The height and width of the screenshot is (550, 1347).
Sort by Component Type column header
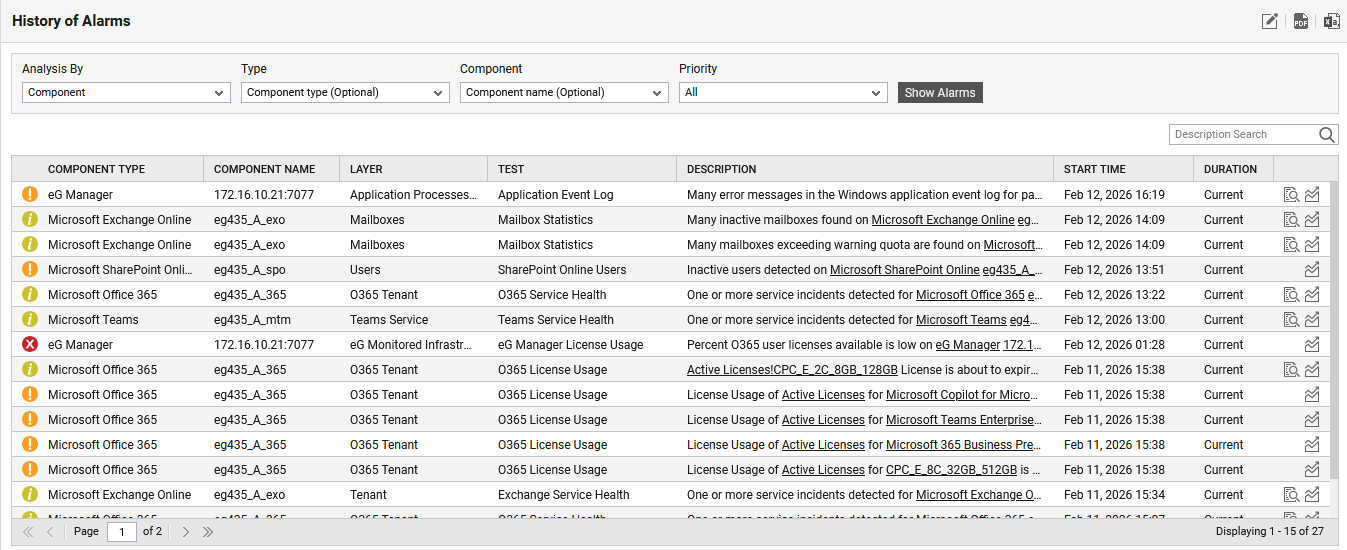click(x=96, y=169)
